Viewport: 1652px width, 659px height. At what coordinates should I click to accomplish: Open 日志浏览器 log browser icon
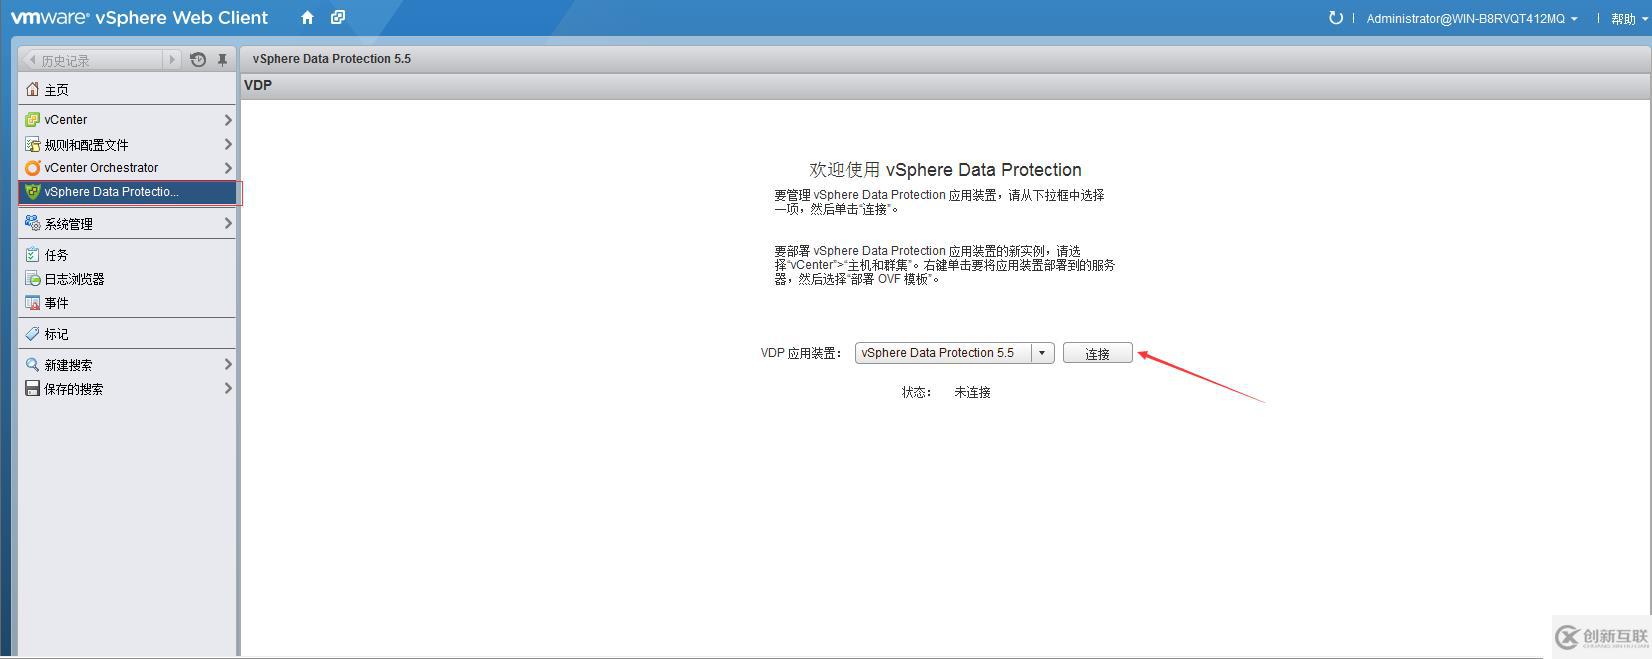coord(32,279)
